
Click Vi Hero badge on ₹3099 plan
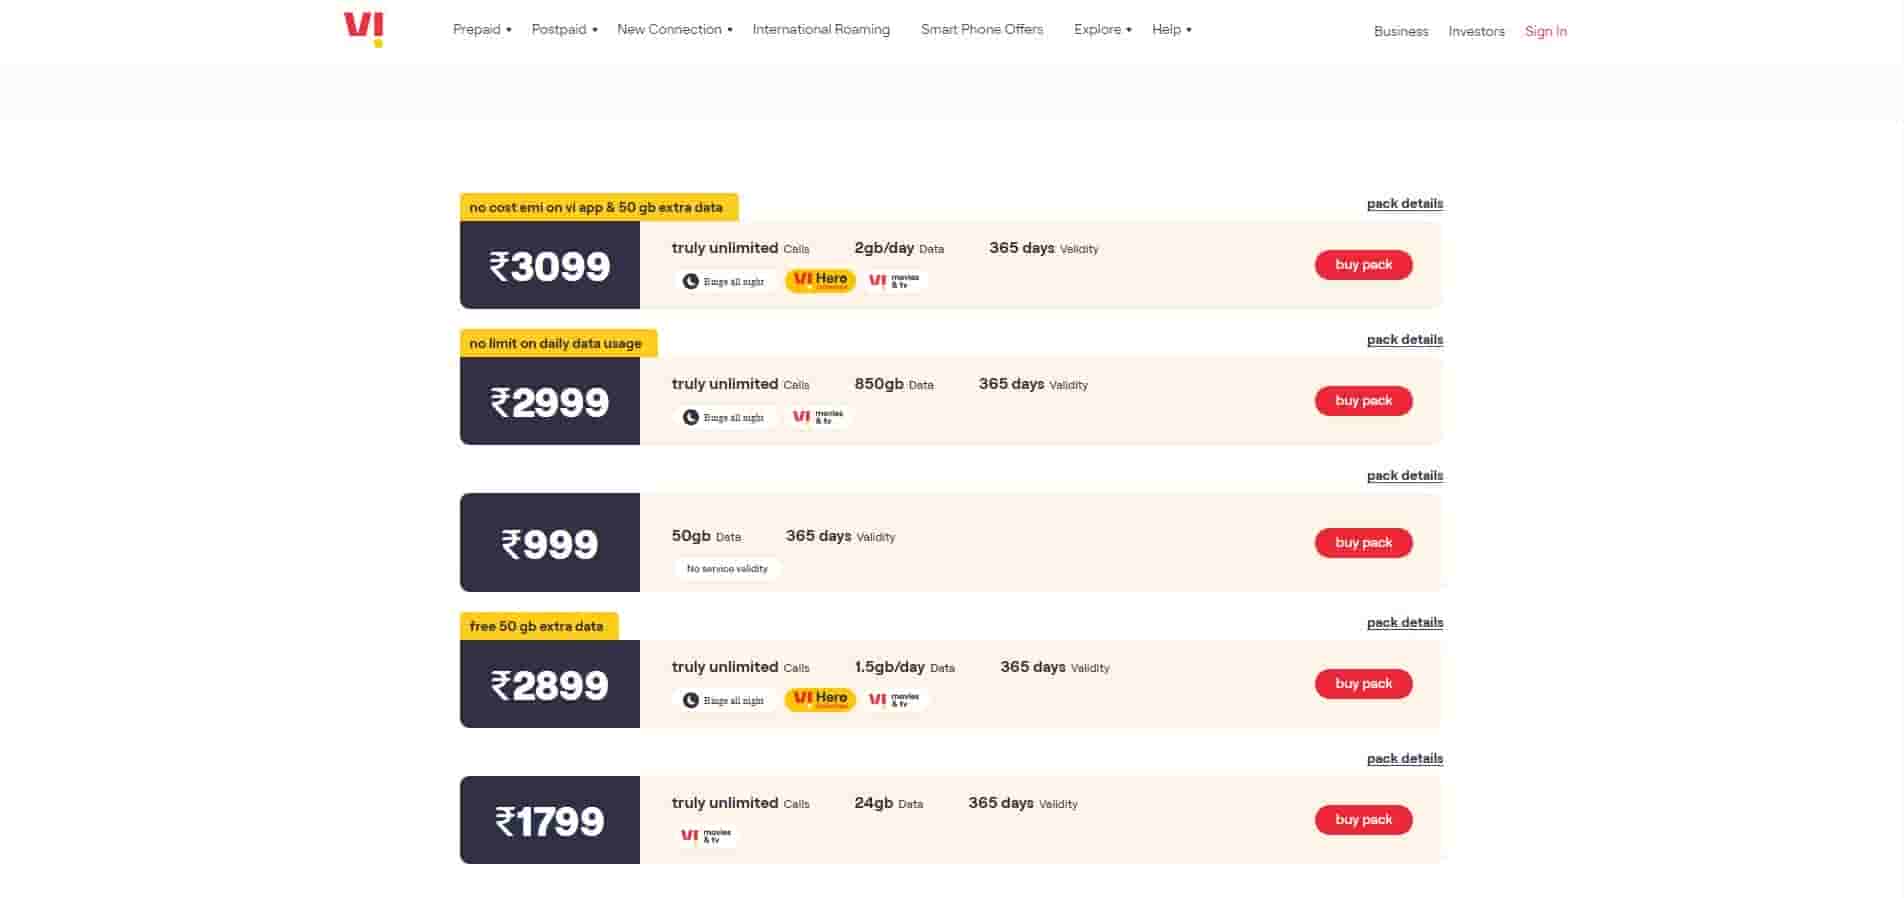(820, 280)
